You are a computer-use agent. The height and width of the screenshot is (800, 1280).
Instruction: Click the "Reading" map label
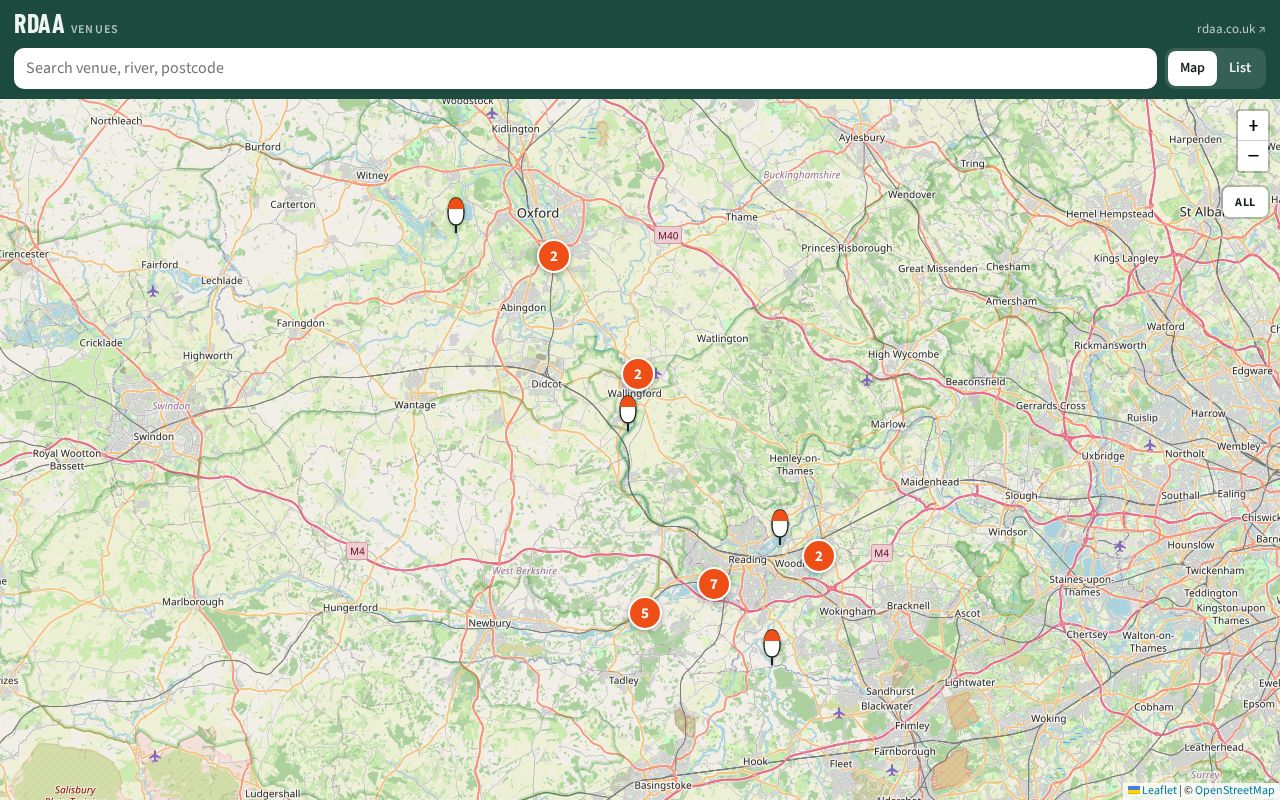747,560
